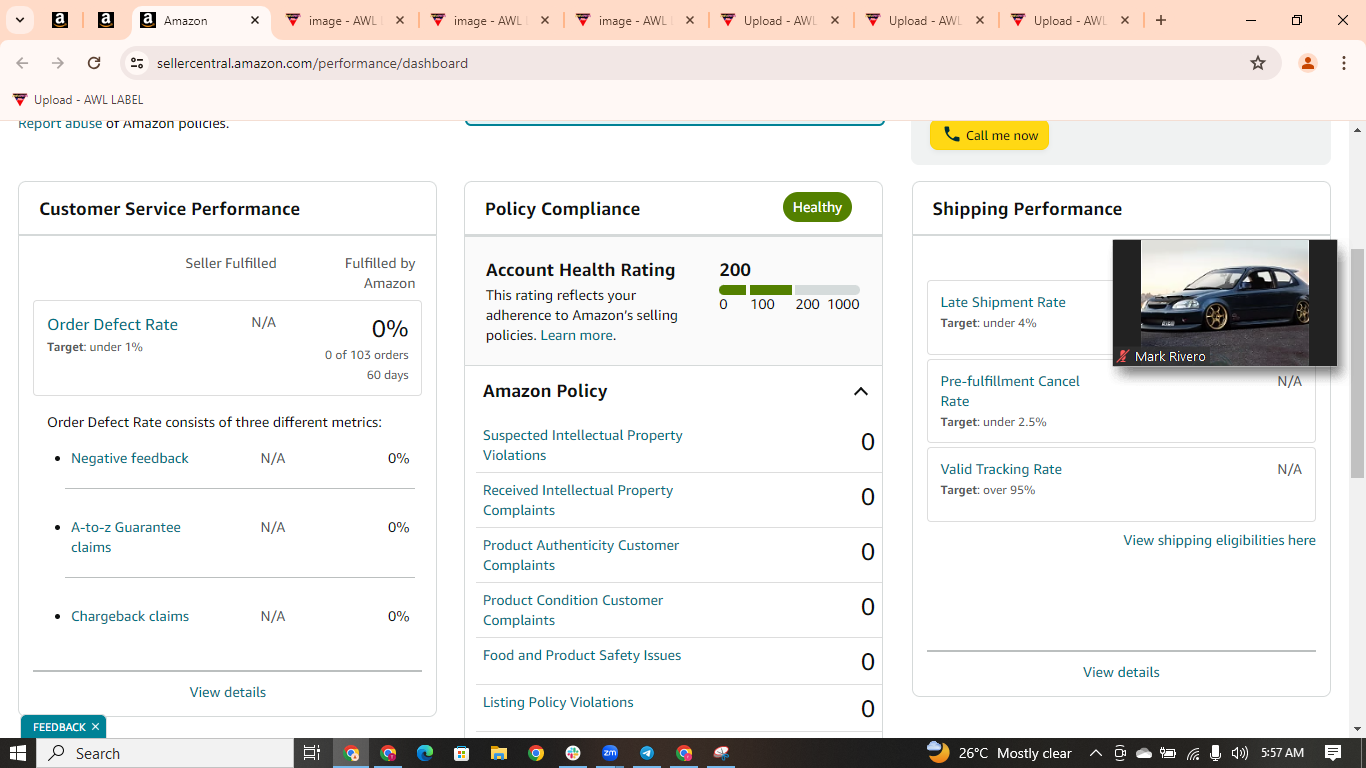Open the volume control in tray
Screen dimensions: 1366x768
tap(1240, 753)
